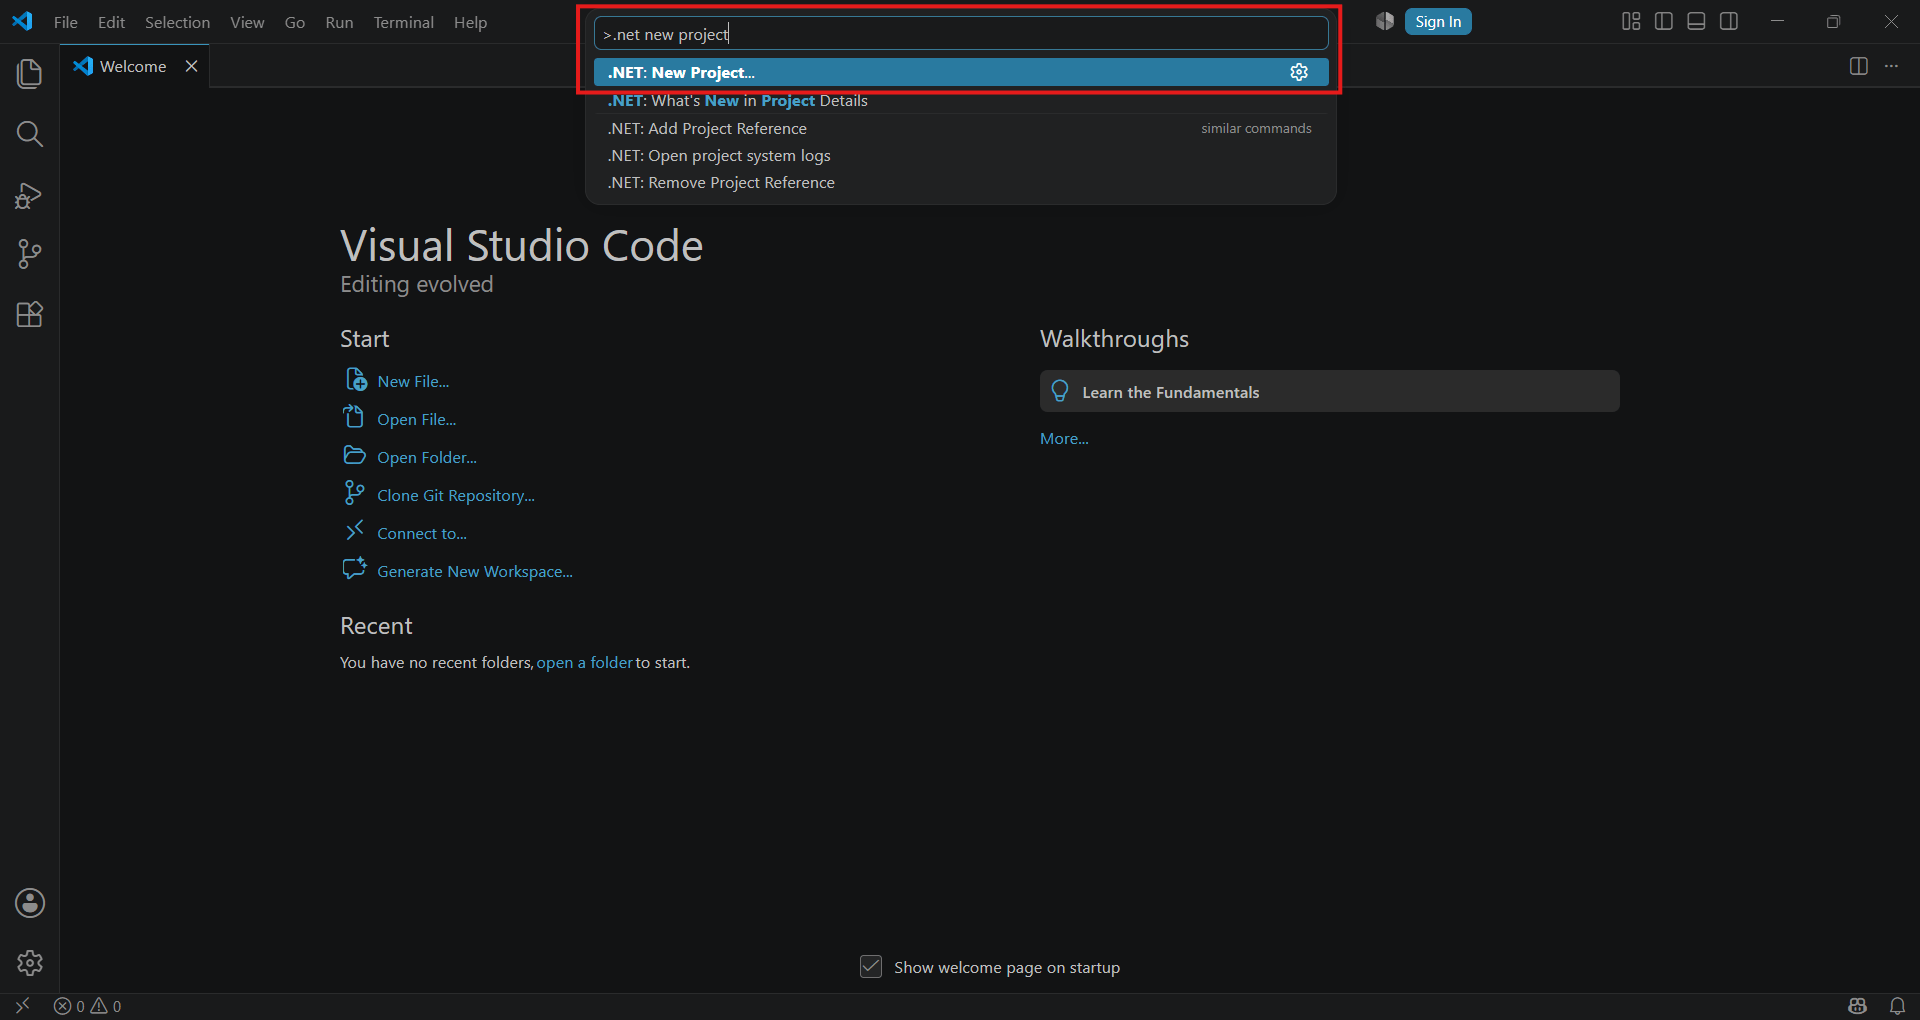Open the Explorer view in activity bar
The width and height of the screenshot is (1920, 1020).
[30, 74]
